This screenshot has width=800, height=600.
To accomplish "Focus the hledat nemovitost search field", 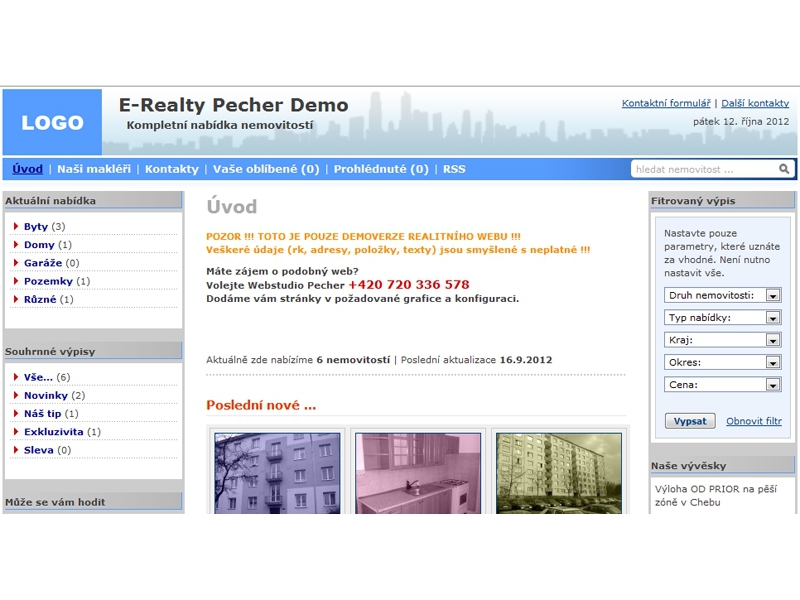I will point(704,169).
